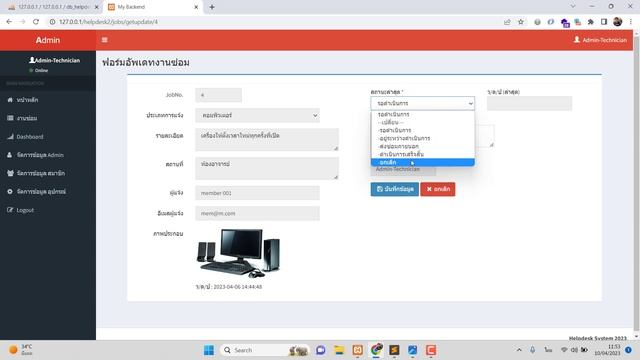Click the Admin logo header

point(48,40)
